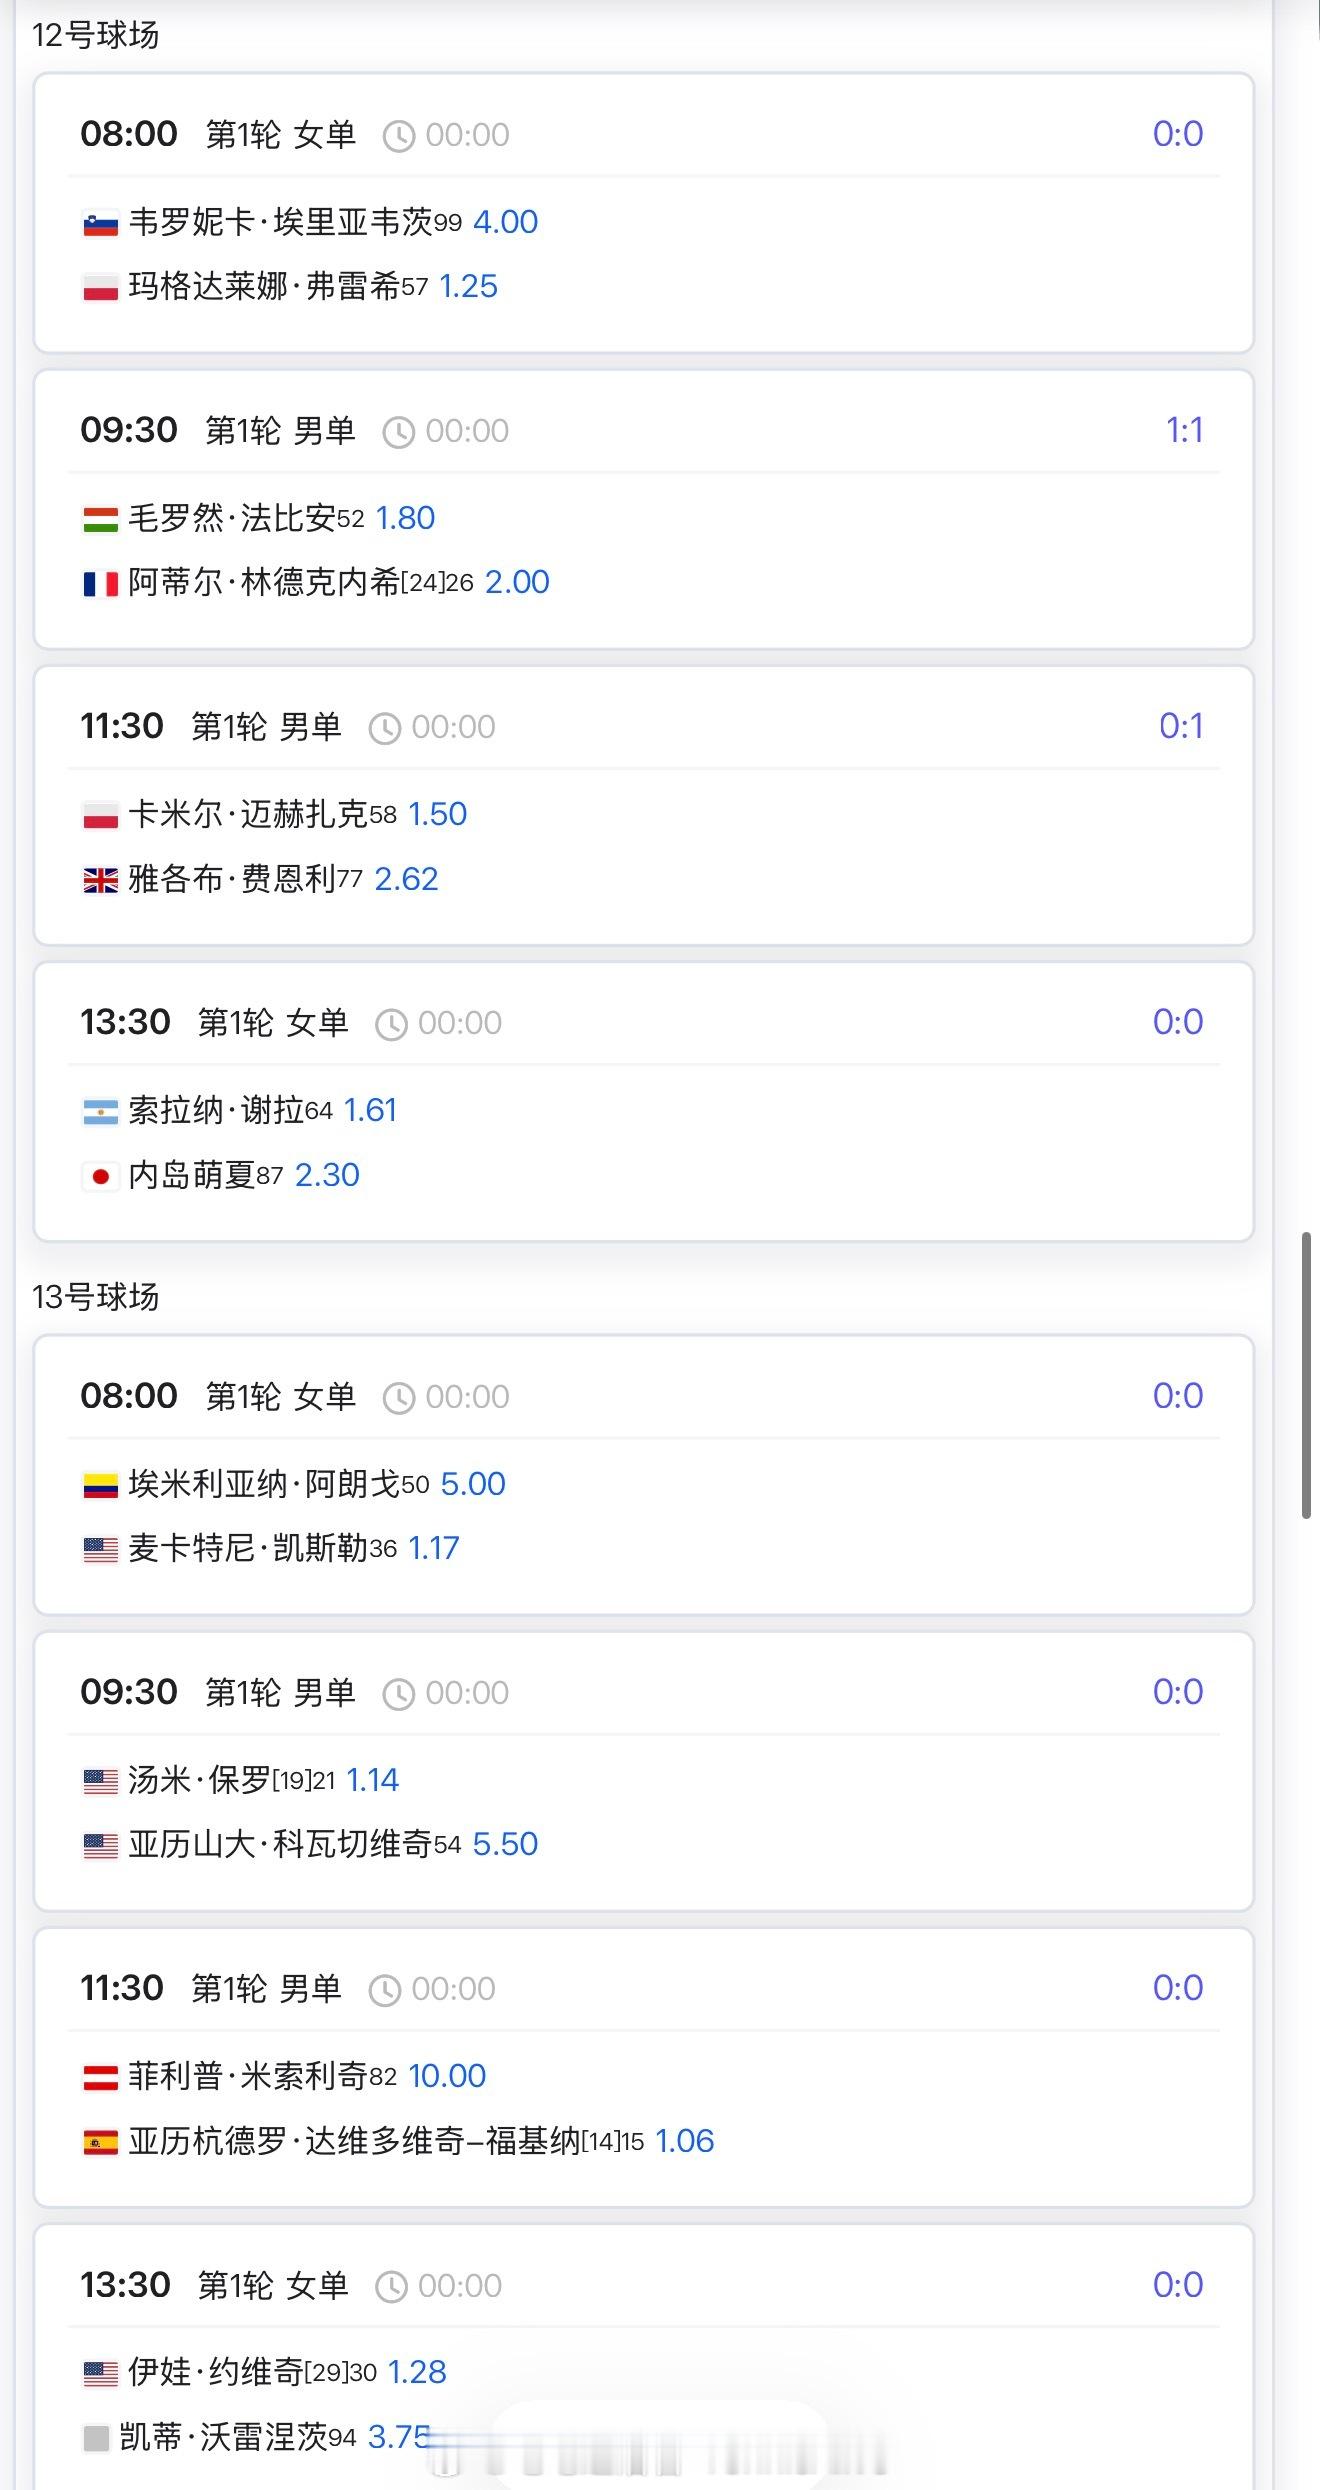The height and width of the screenshot is (2490, 1320).
Task: Open the 0:1 score of 迈赫扎克 match
Action: [1180, 726]
